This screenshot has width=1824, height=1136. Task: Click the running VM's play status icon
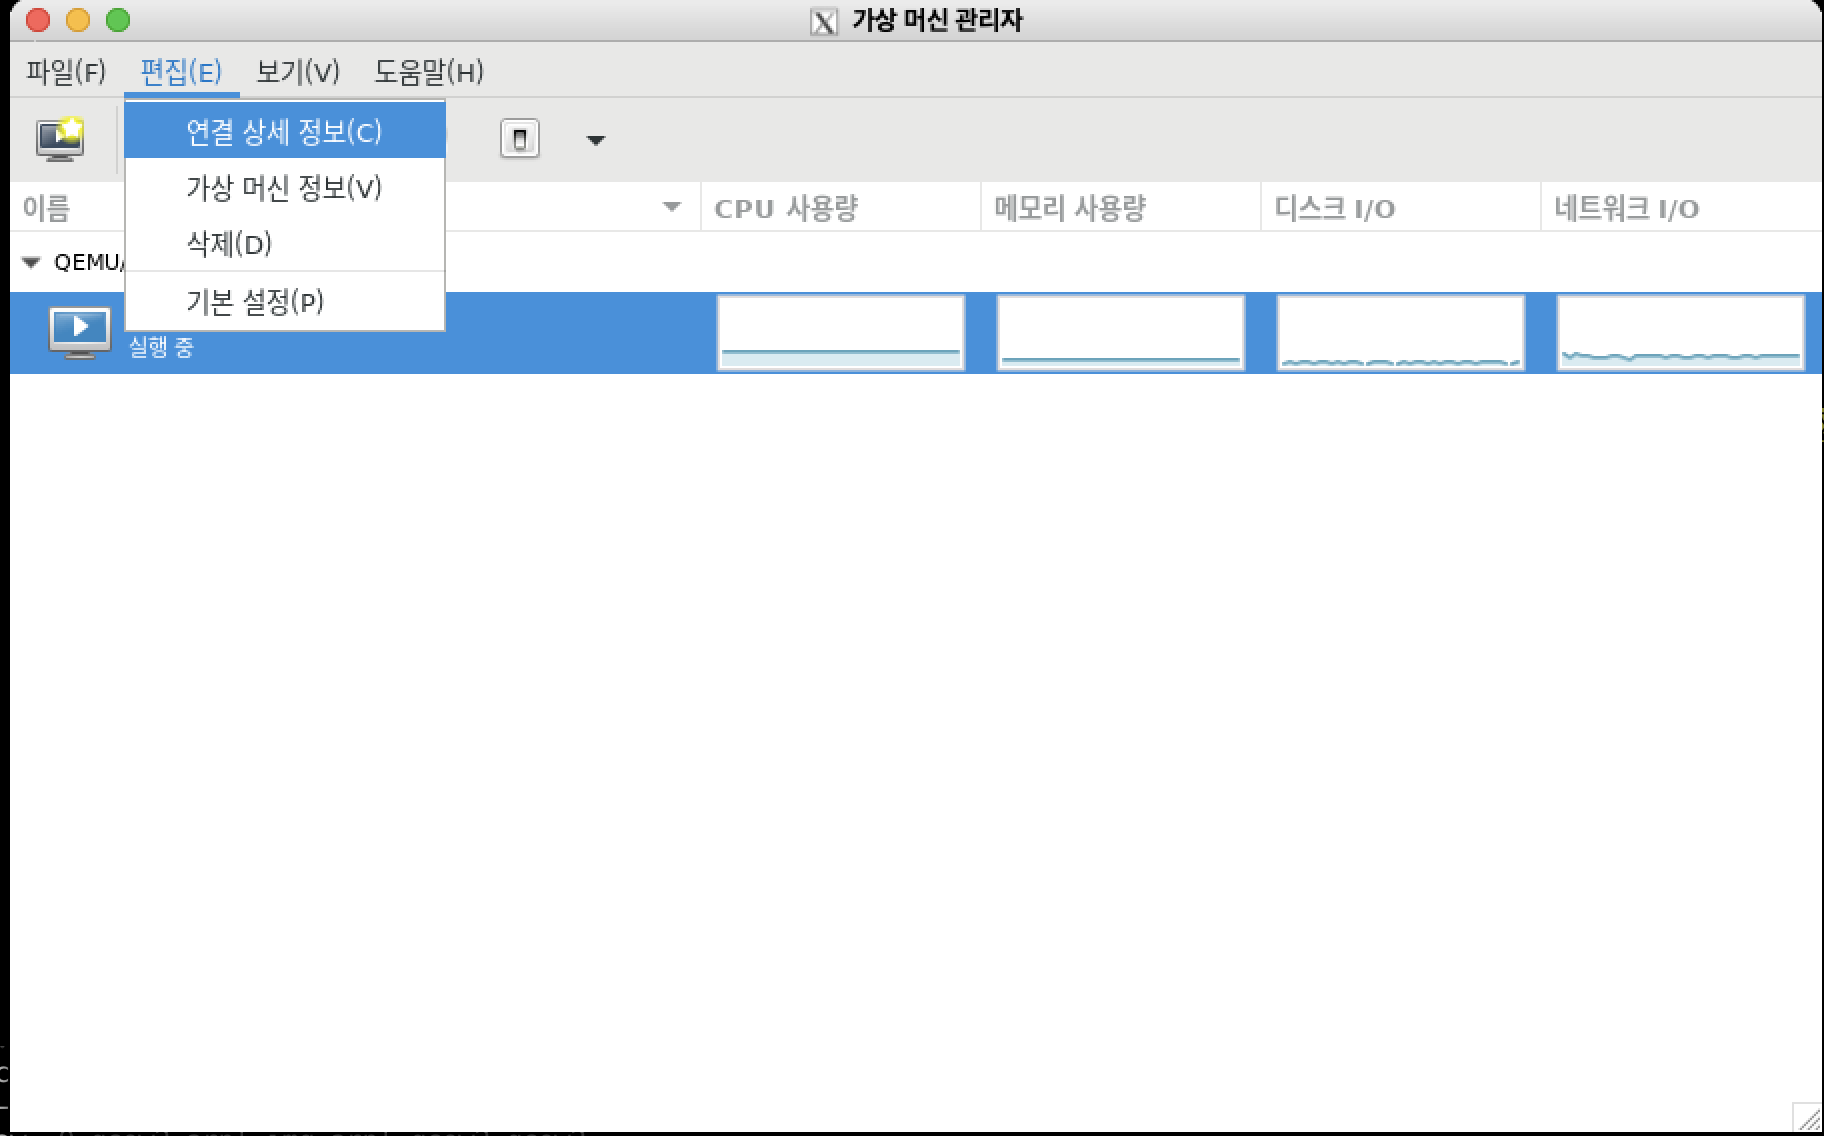[80, 330]
